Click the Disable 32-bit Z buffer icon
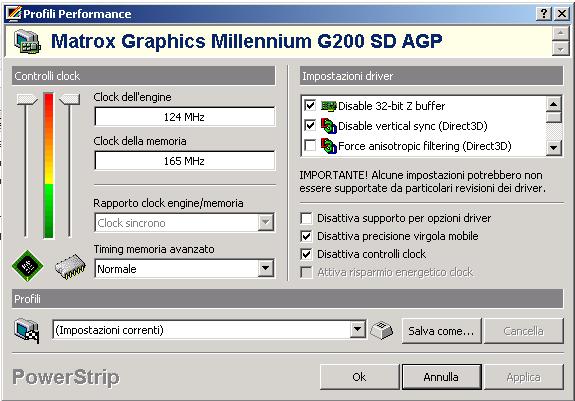The width and height of the screenshot is (575, 401). 329,106
